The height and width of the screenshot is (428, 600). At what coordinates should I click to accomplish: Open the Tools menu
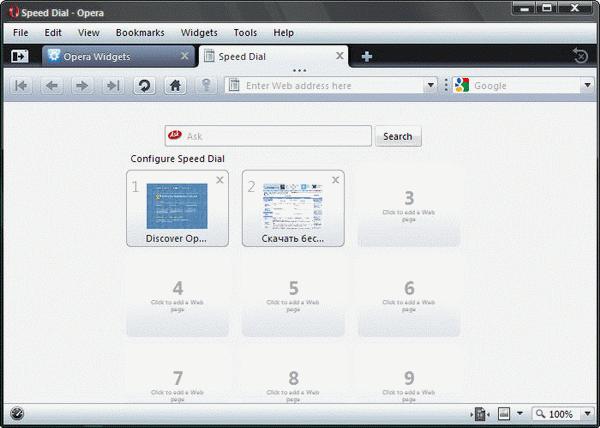click(245, 33)
